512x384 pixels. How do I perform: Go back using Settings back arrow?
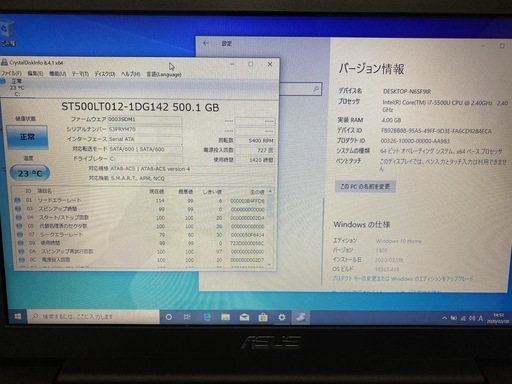pos(206,43)
